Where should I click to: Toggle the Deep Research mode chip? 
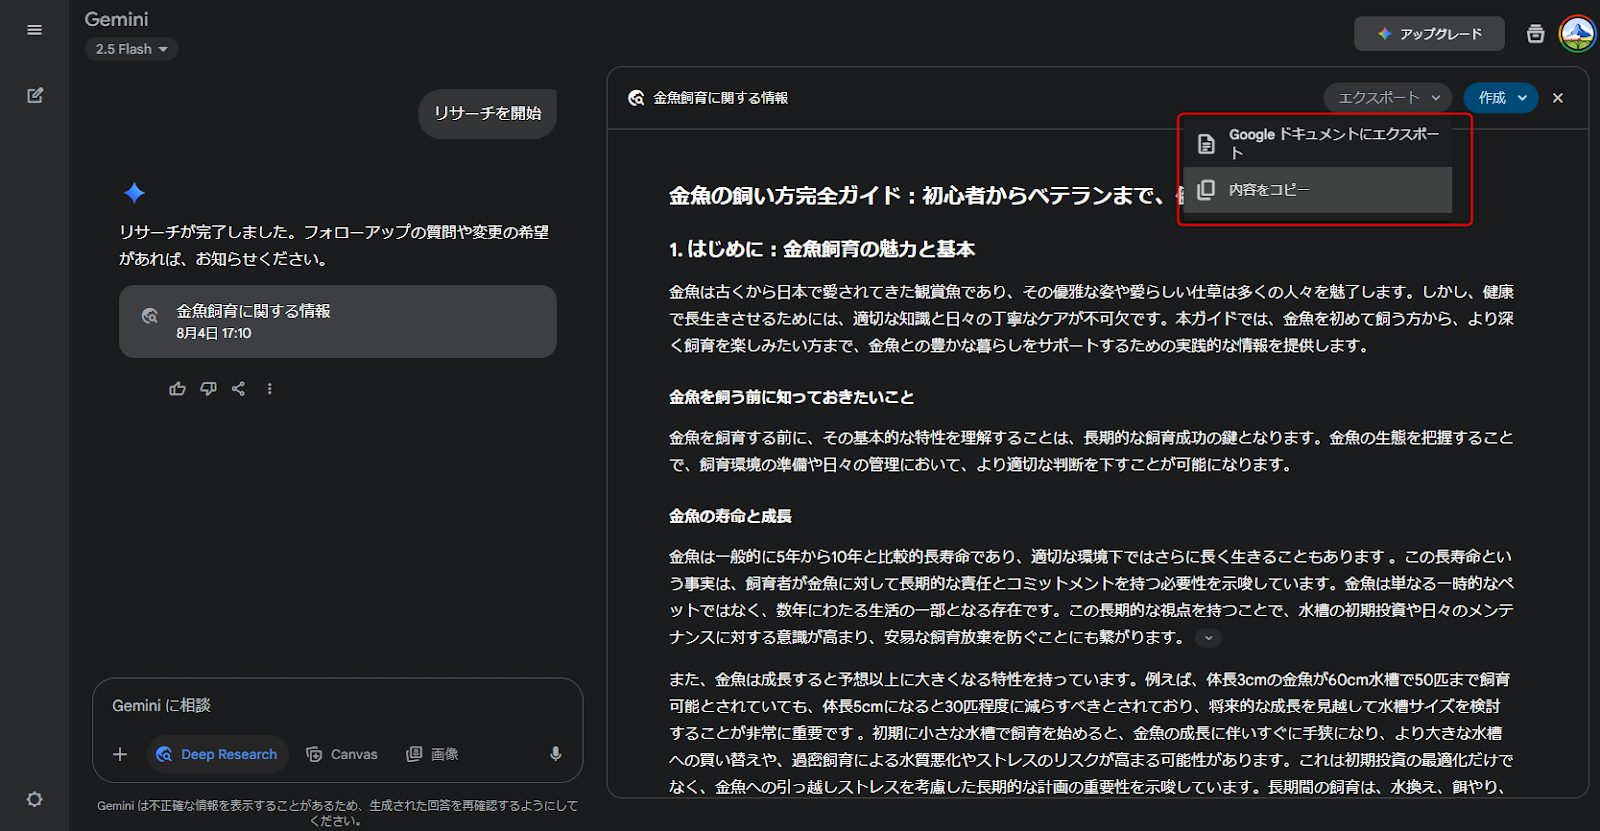[217, 754]
